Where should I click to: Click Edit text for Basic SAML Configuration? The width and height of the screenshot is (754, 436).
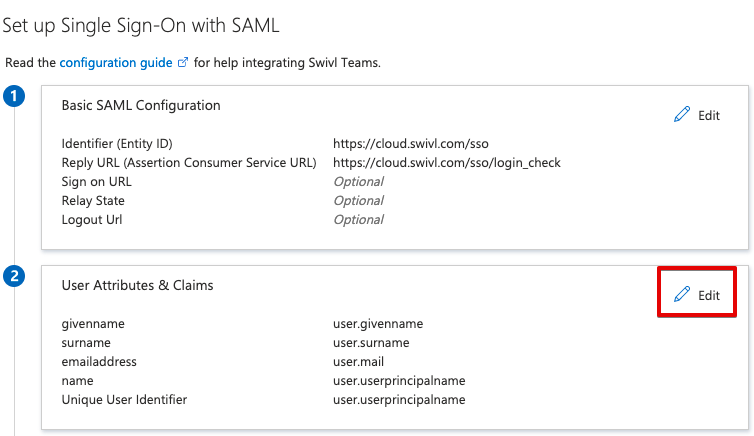tap(709, 115)
